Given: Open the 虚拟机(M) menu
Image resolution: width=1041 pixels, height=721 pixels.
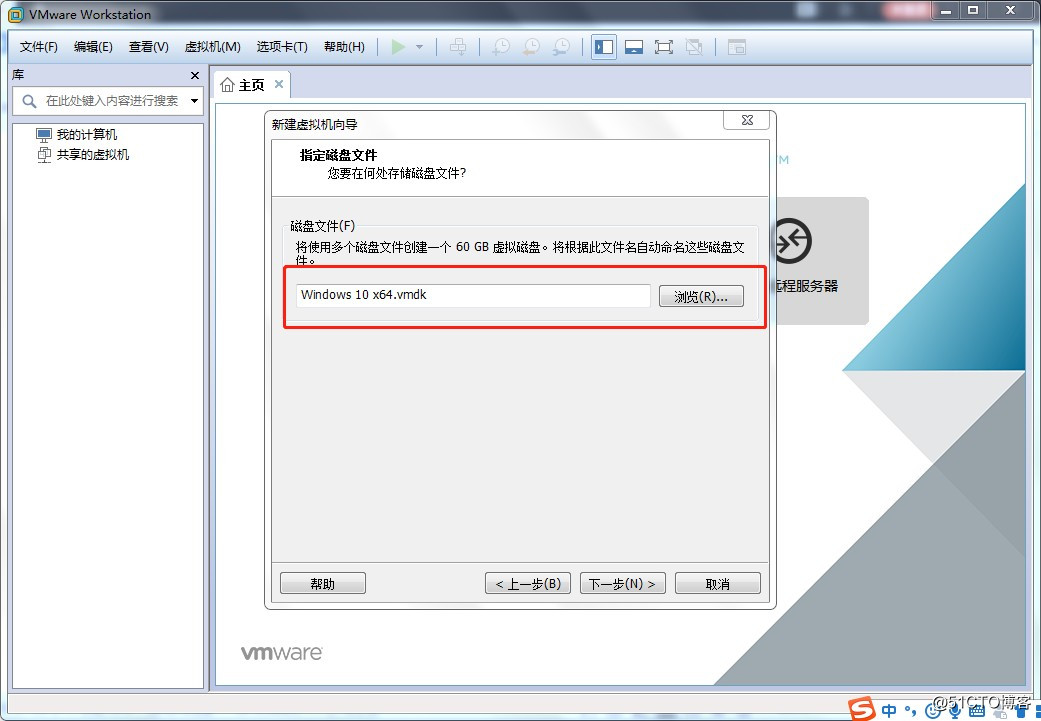Looking at the screenshot, I should (212, 47).
